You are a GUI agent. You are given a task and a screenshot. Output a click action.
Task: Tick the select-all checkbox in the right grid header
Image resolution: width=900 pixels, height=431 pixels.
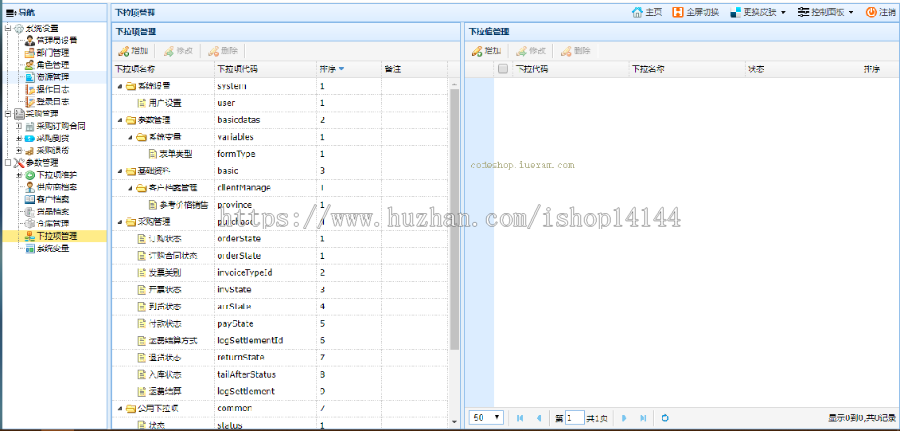pos(503,69)
